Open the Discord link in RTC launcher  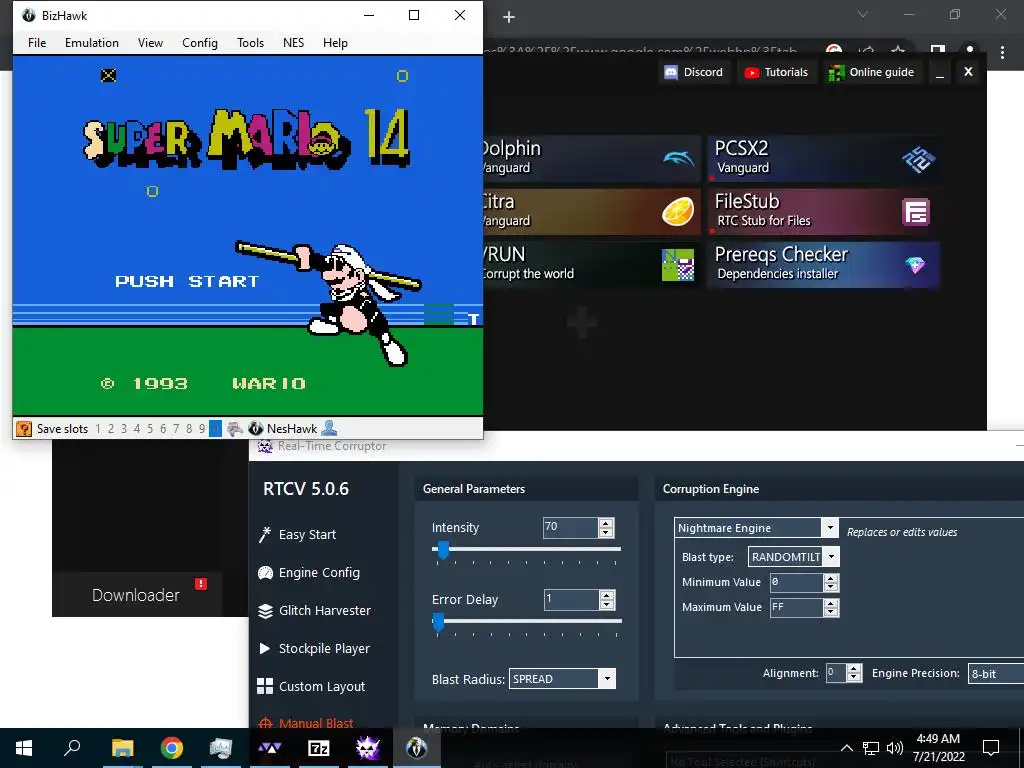694,72
